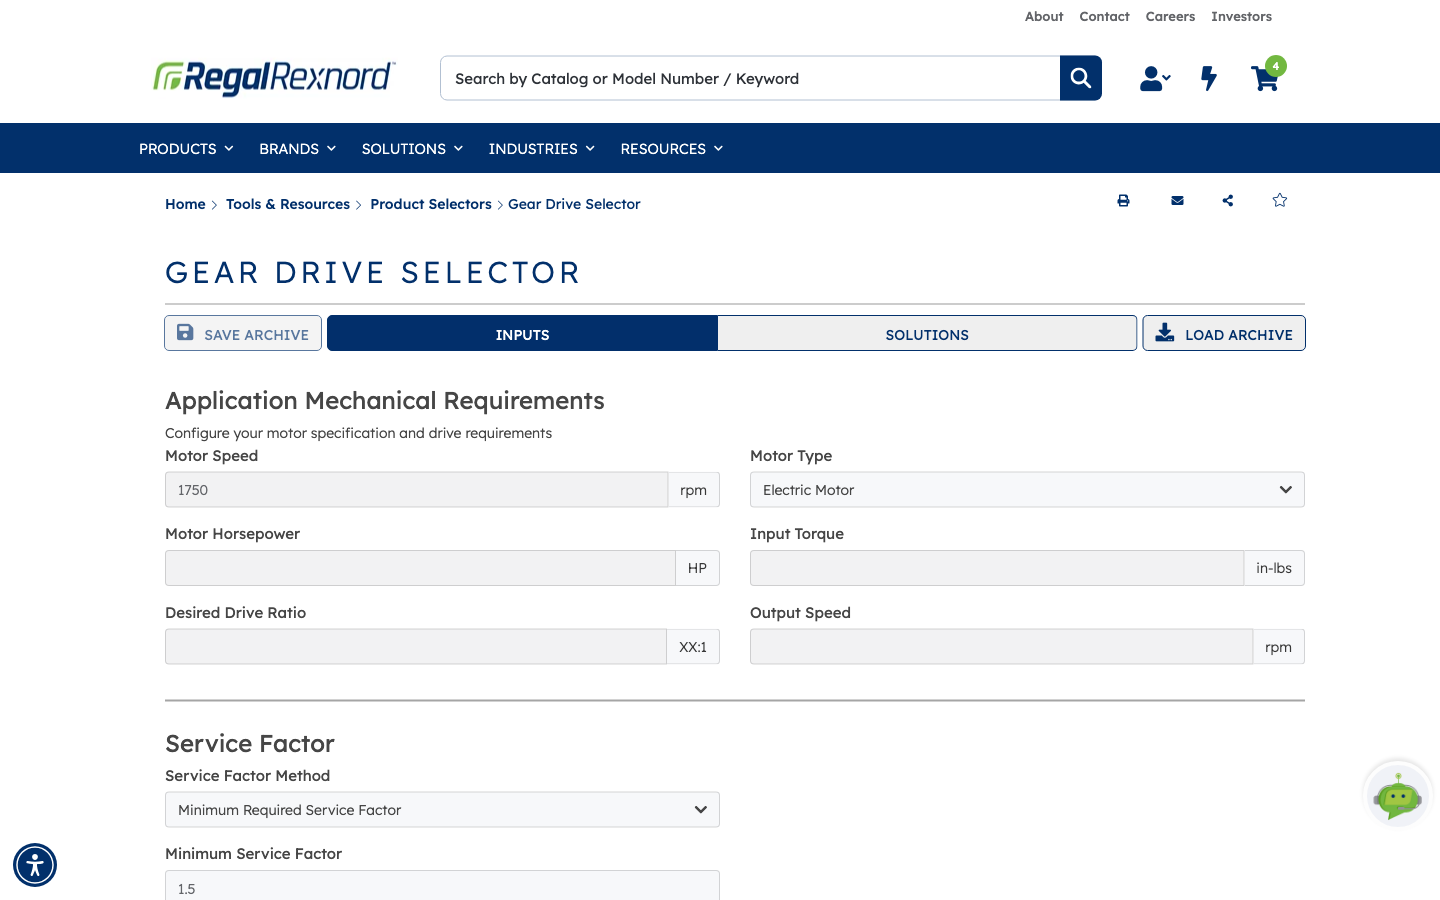The image size is (1440, 900).
Task: Open the shopping cart icon
Action: click(x=1266, y=76)
